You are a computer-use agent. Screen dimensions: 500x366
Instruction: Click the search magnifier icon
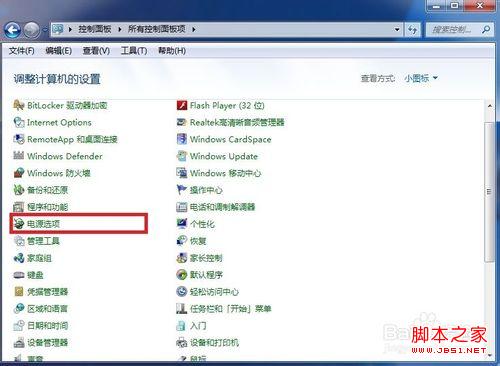[x=486, y=30]
